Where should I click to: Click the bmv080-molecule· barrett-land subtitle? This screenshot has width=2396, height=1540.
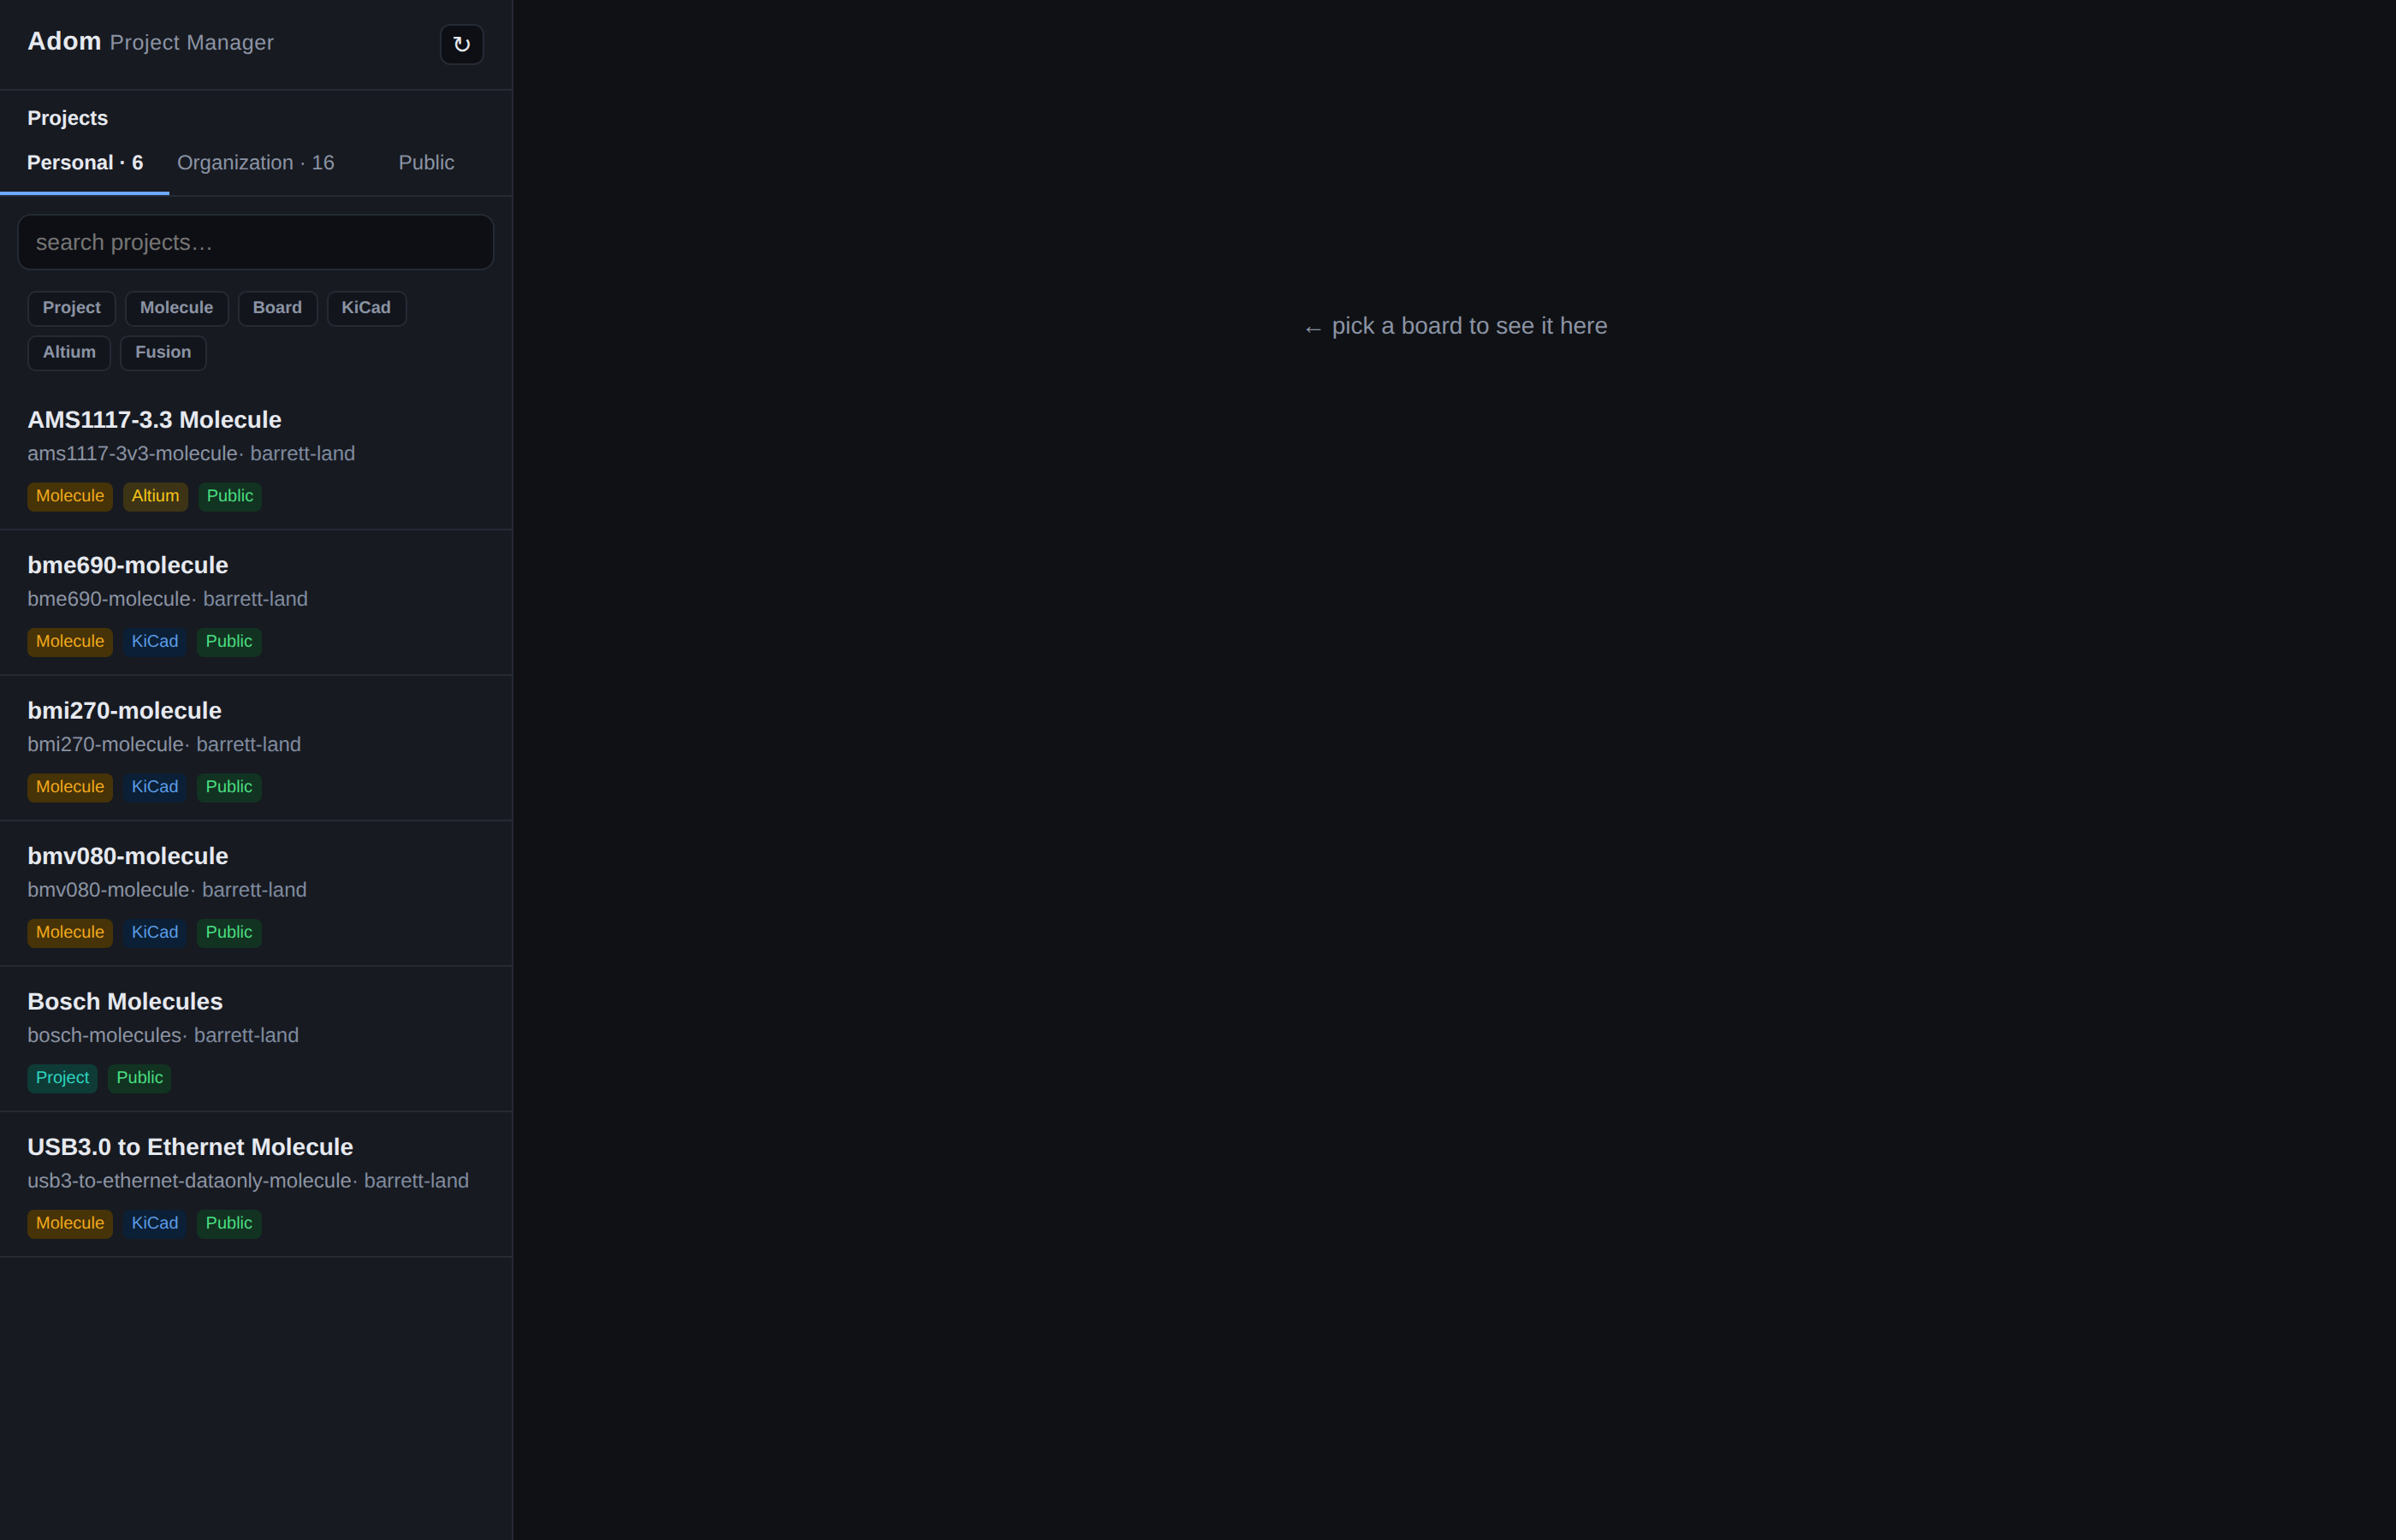(x=167, y=890)
